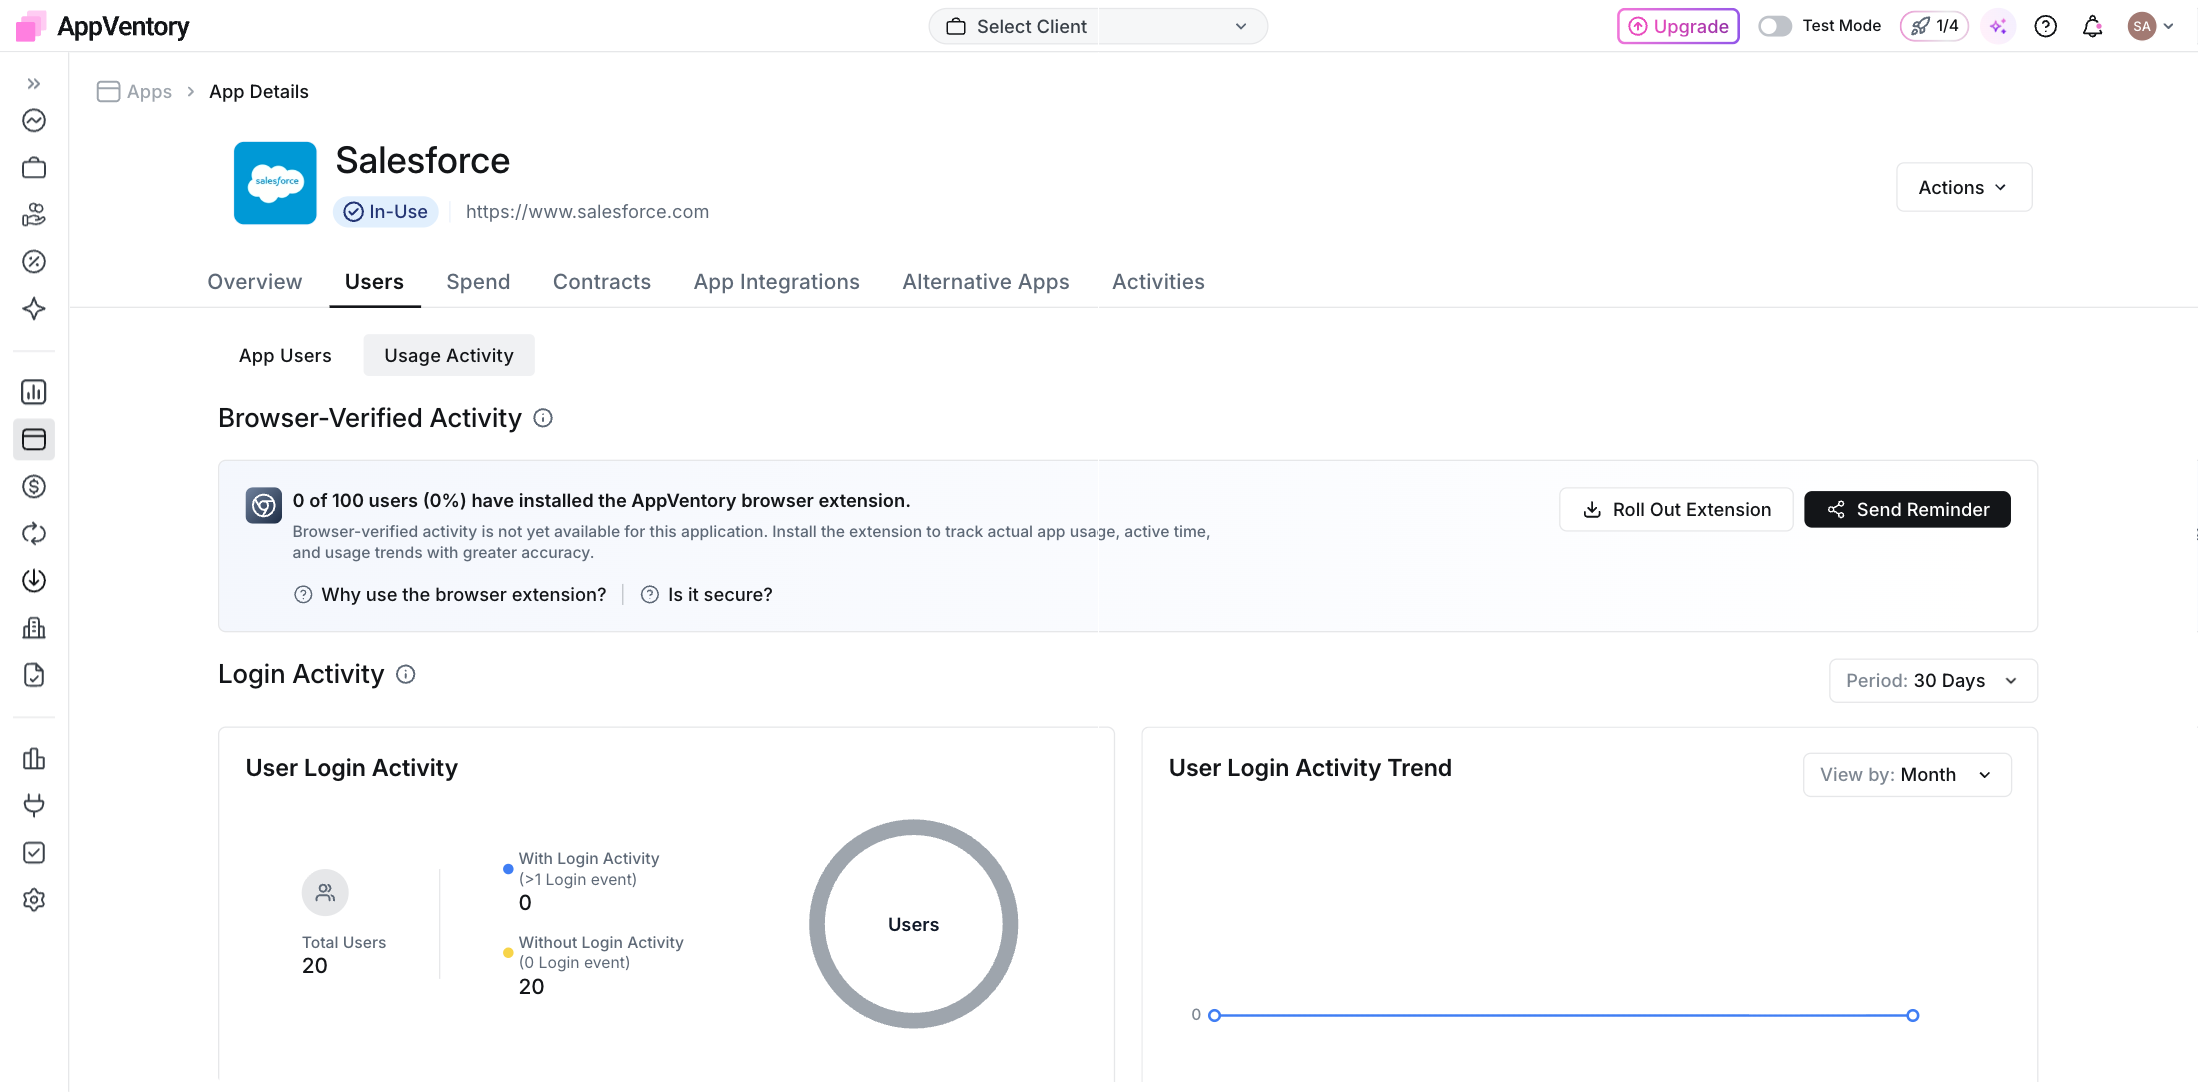Click the Without Login Activity legend dot
Viewport: 2198px width, 1092px height.
pos(508,953)
